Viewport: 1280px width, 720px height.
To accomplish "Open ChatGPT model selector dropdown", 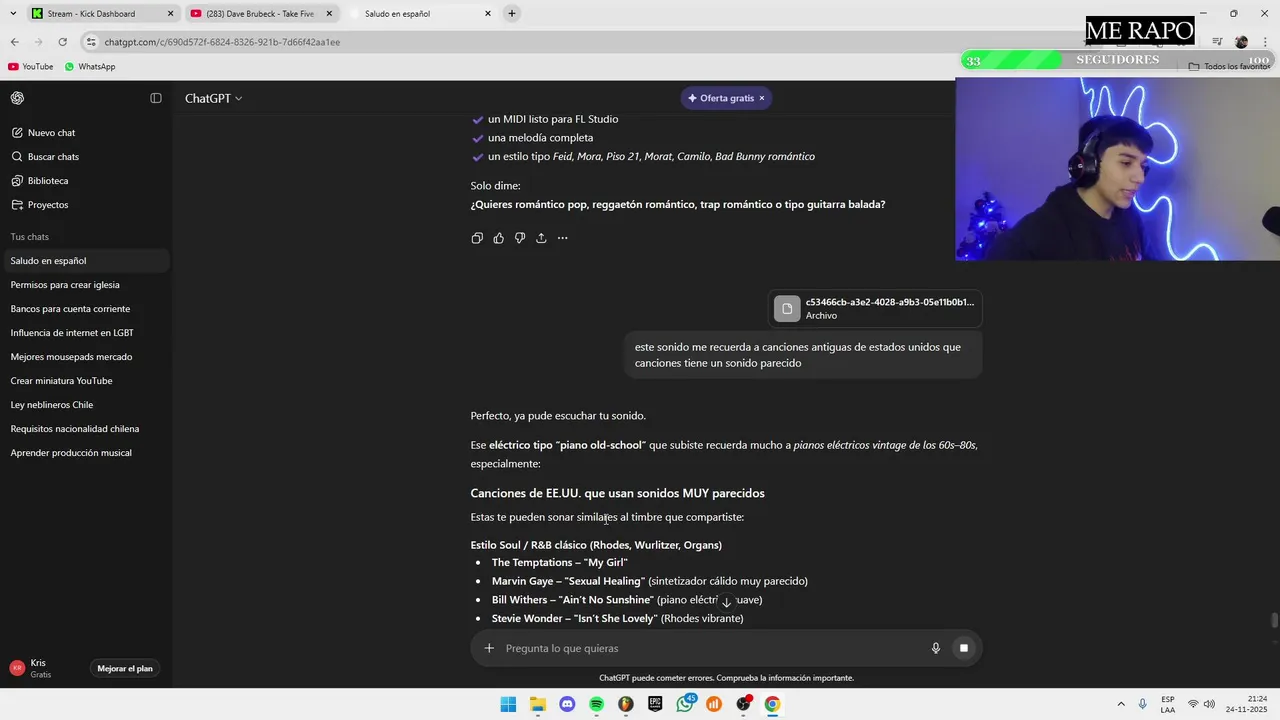I will point(213,98).
